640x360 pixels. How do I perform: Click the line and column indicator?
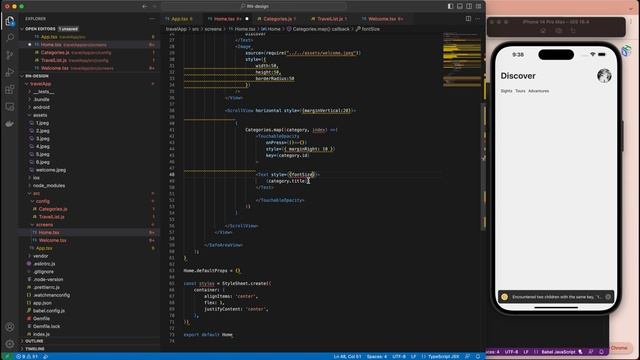click(347, 356)
